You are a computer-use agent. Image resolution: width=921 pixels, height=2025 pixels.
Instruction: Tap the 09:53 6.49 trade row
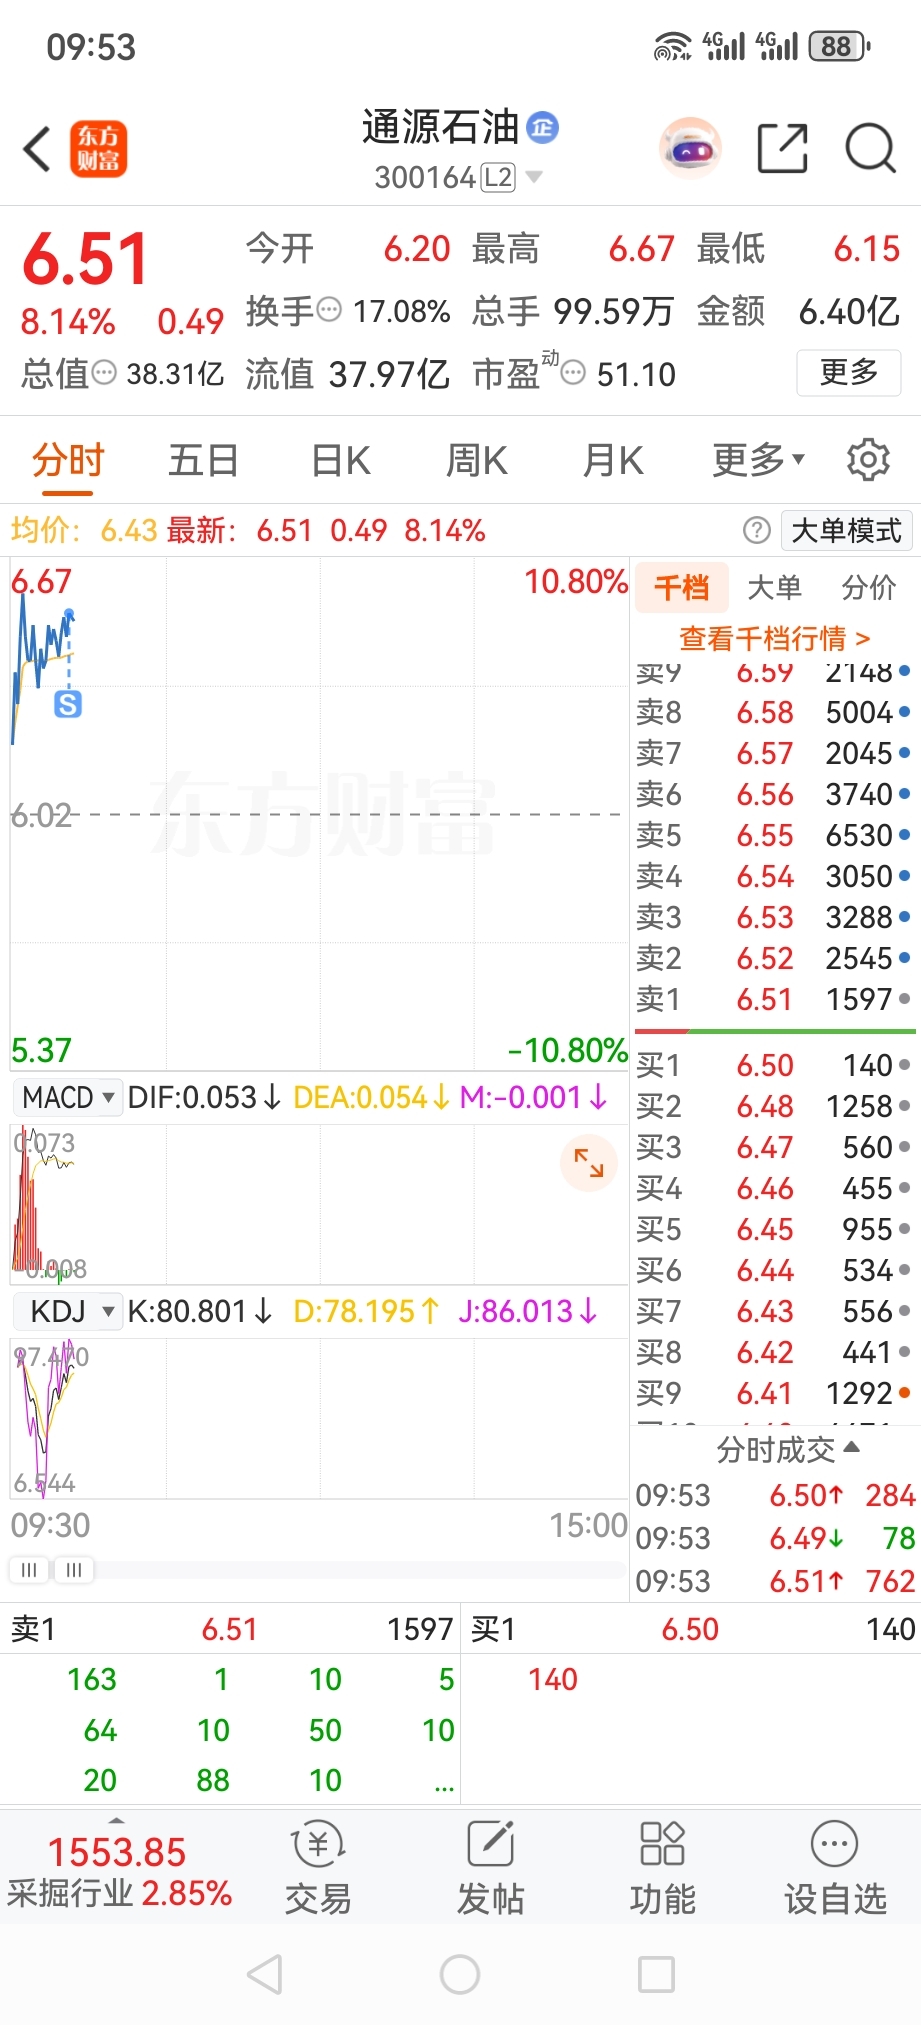tap(775, 1538)
